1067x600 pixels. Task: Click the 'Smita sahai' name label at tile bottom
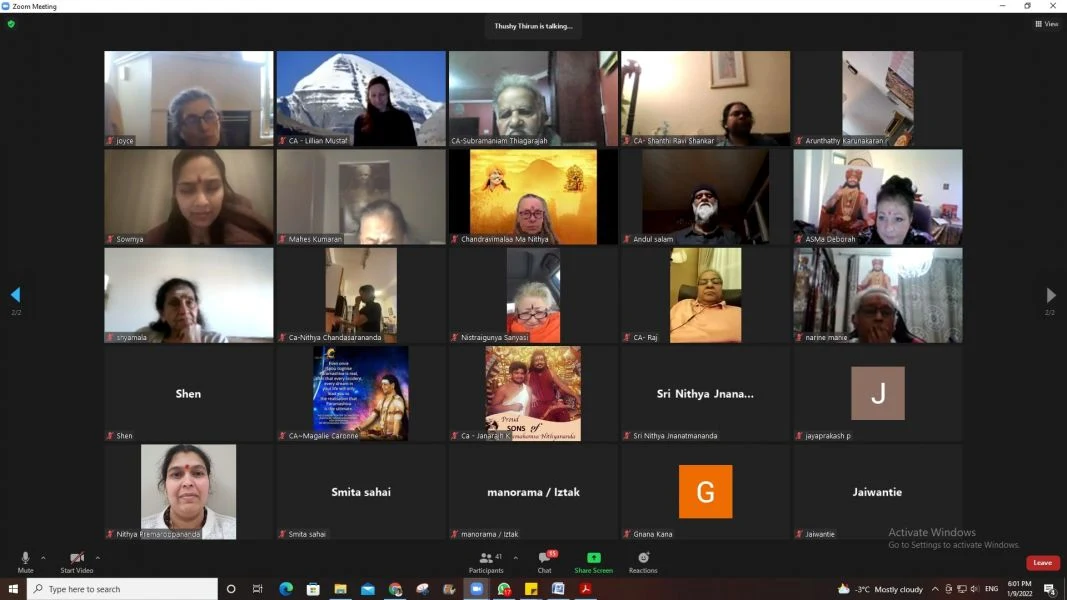point(307,535)
